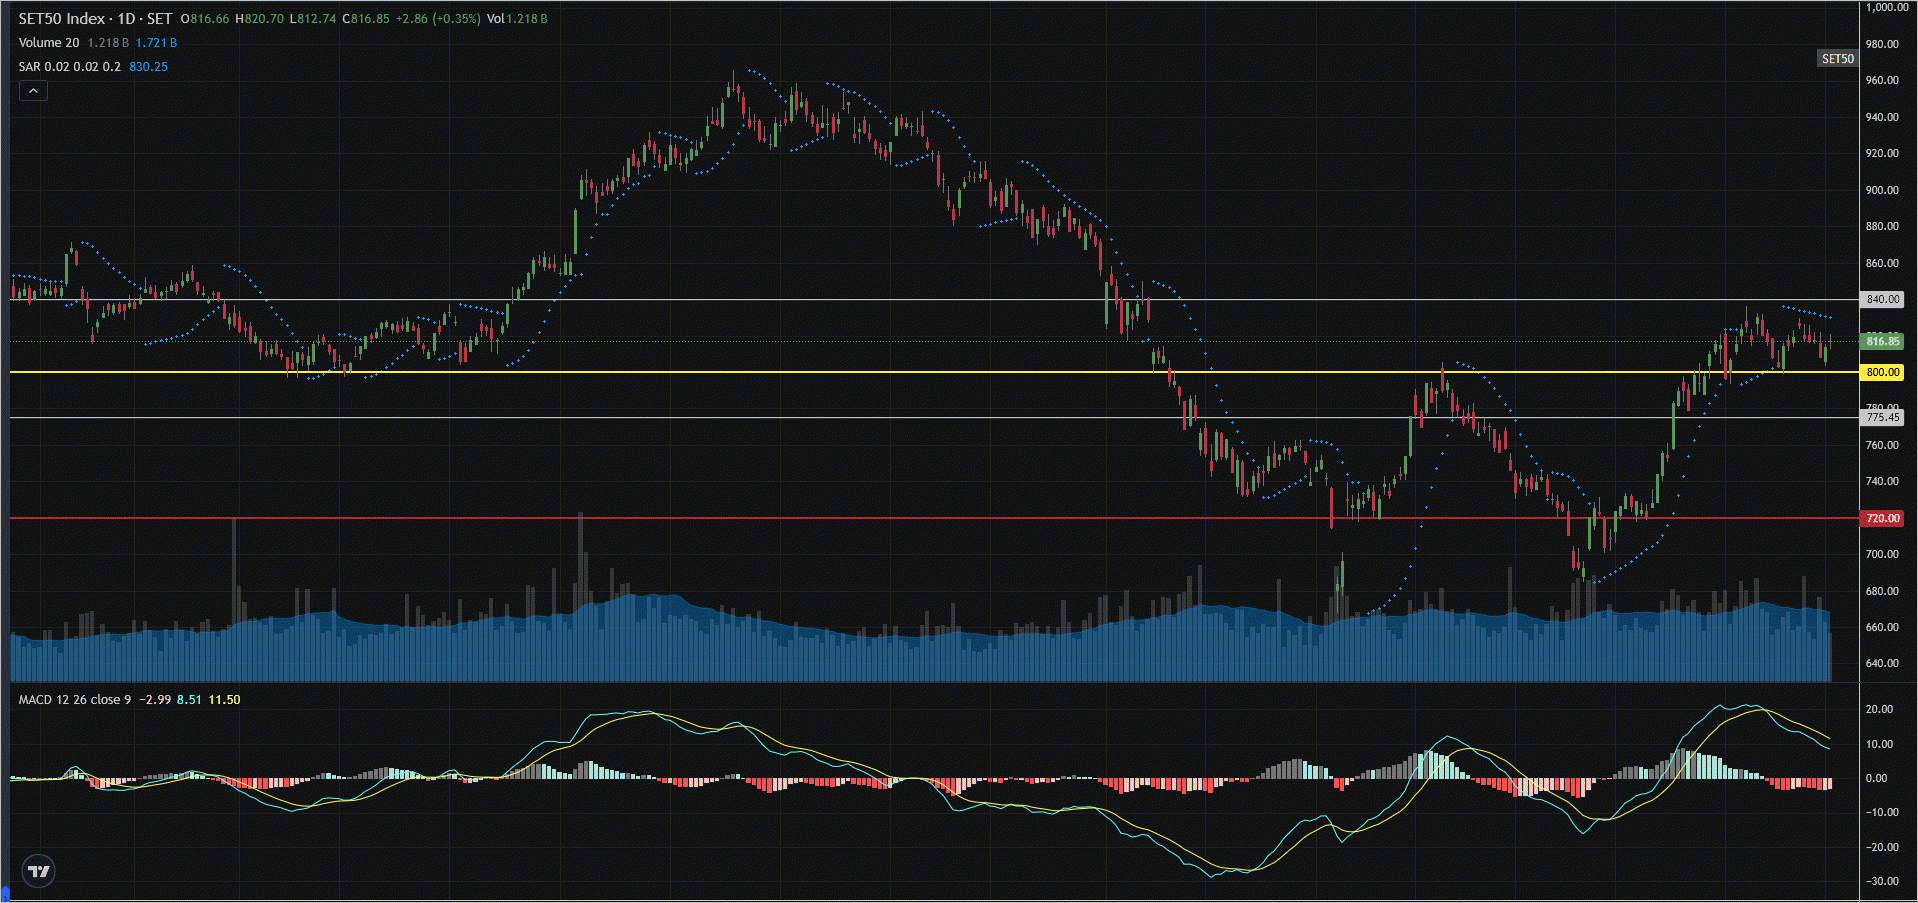Open the MACD 12 26 close 9 legend

tap(74, 700)
